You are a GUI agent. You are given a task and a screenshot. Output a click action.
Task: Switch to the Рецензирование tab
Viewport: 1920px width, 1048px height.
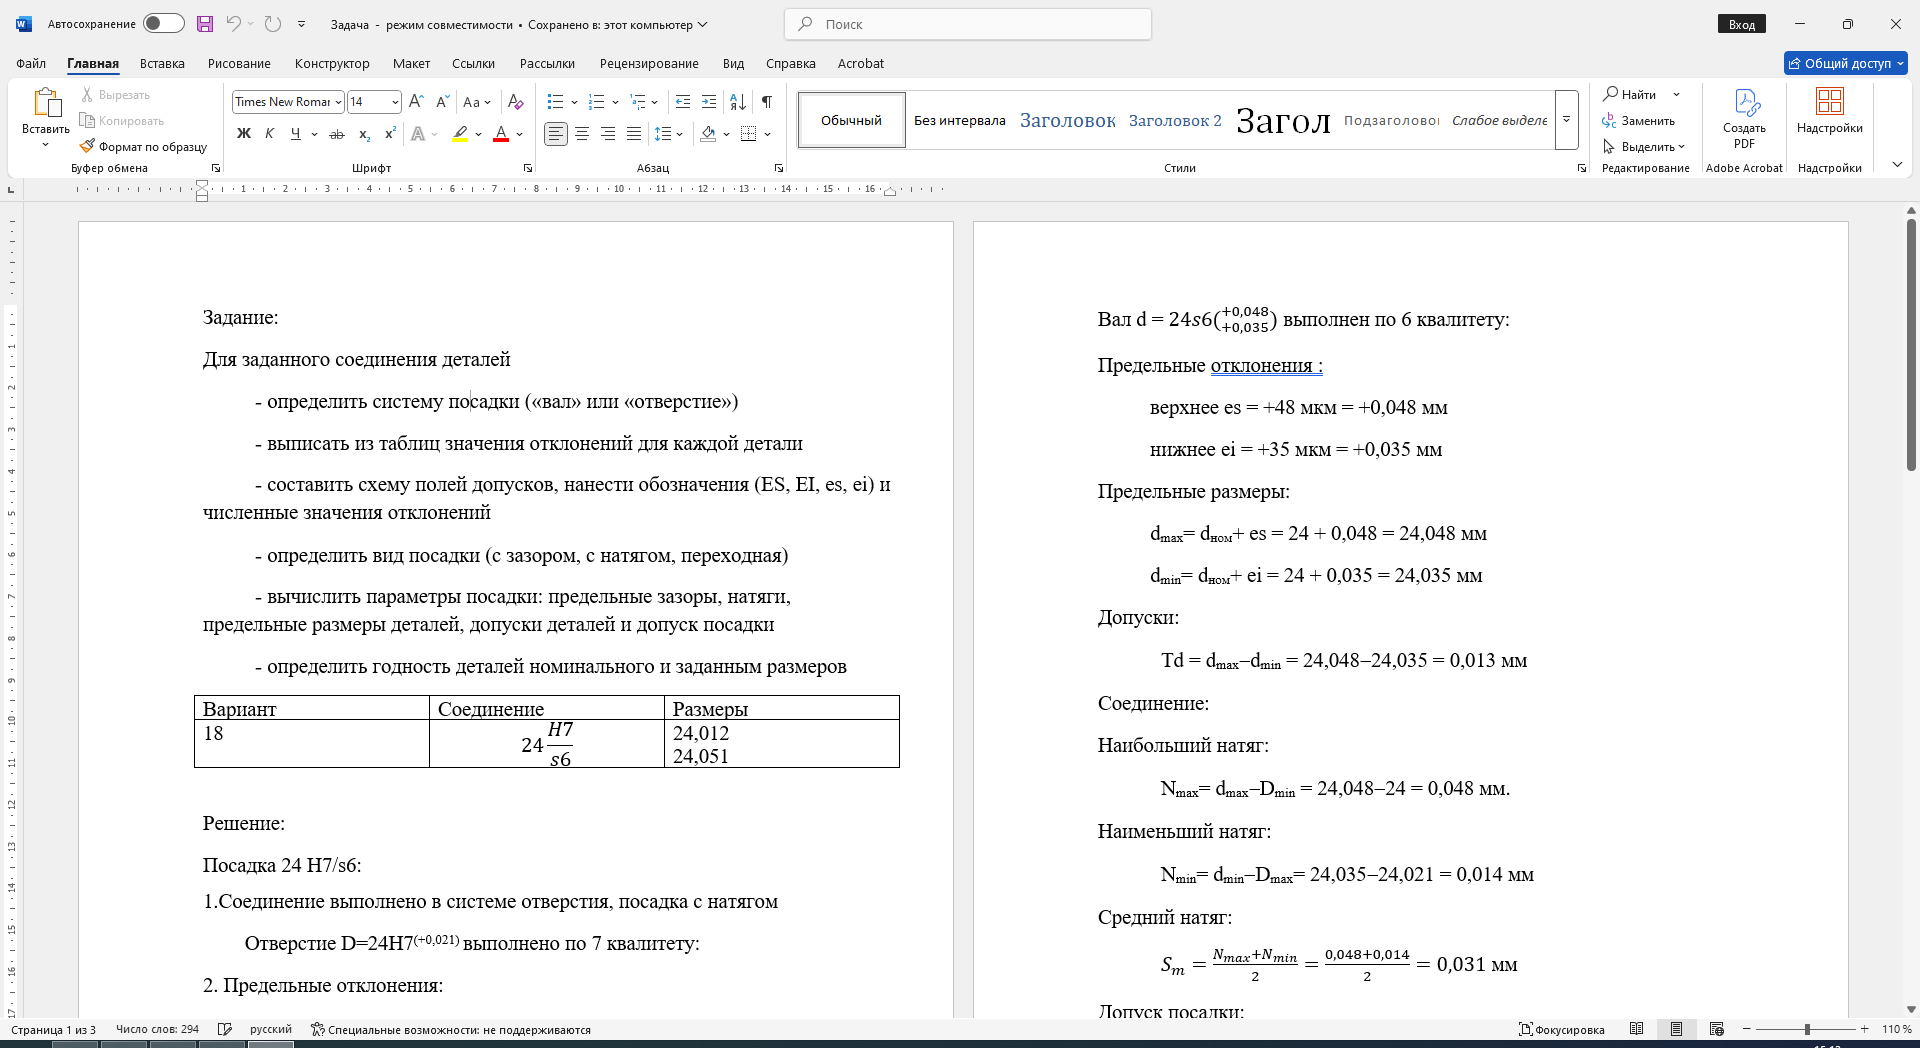[649, 63]
